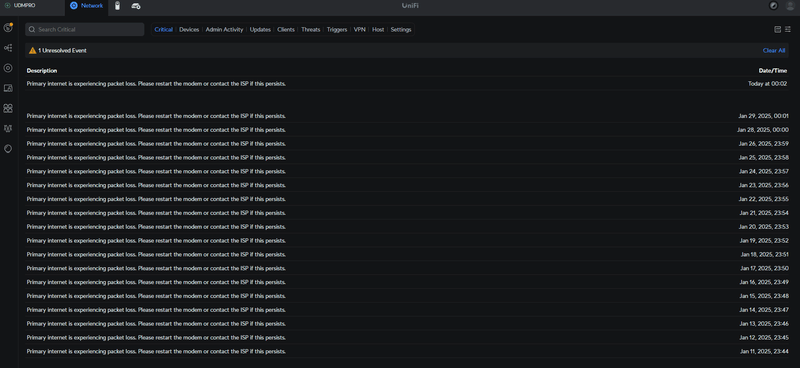Viewport: 800px width, 368px height.
Task: Open the filter sliders icon
Action: (788, 30)
